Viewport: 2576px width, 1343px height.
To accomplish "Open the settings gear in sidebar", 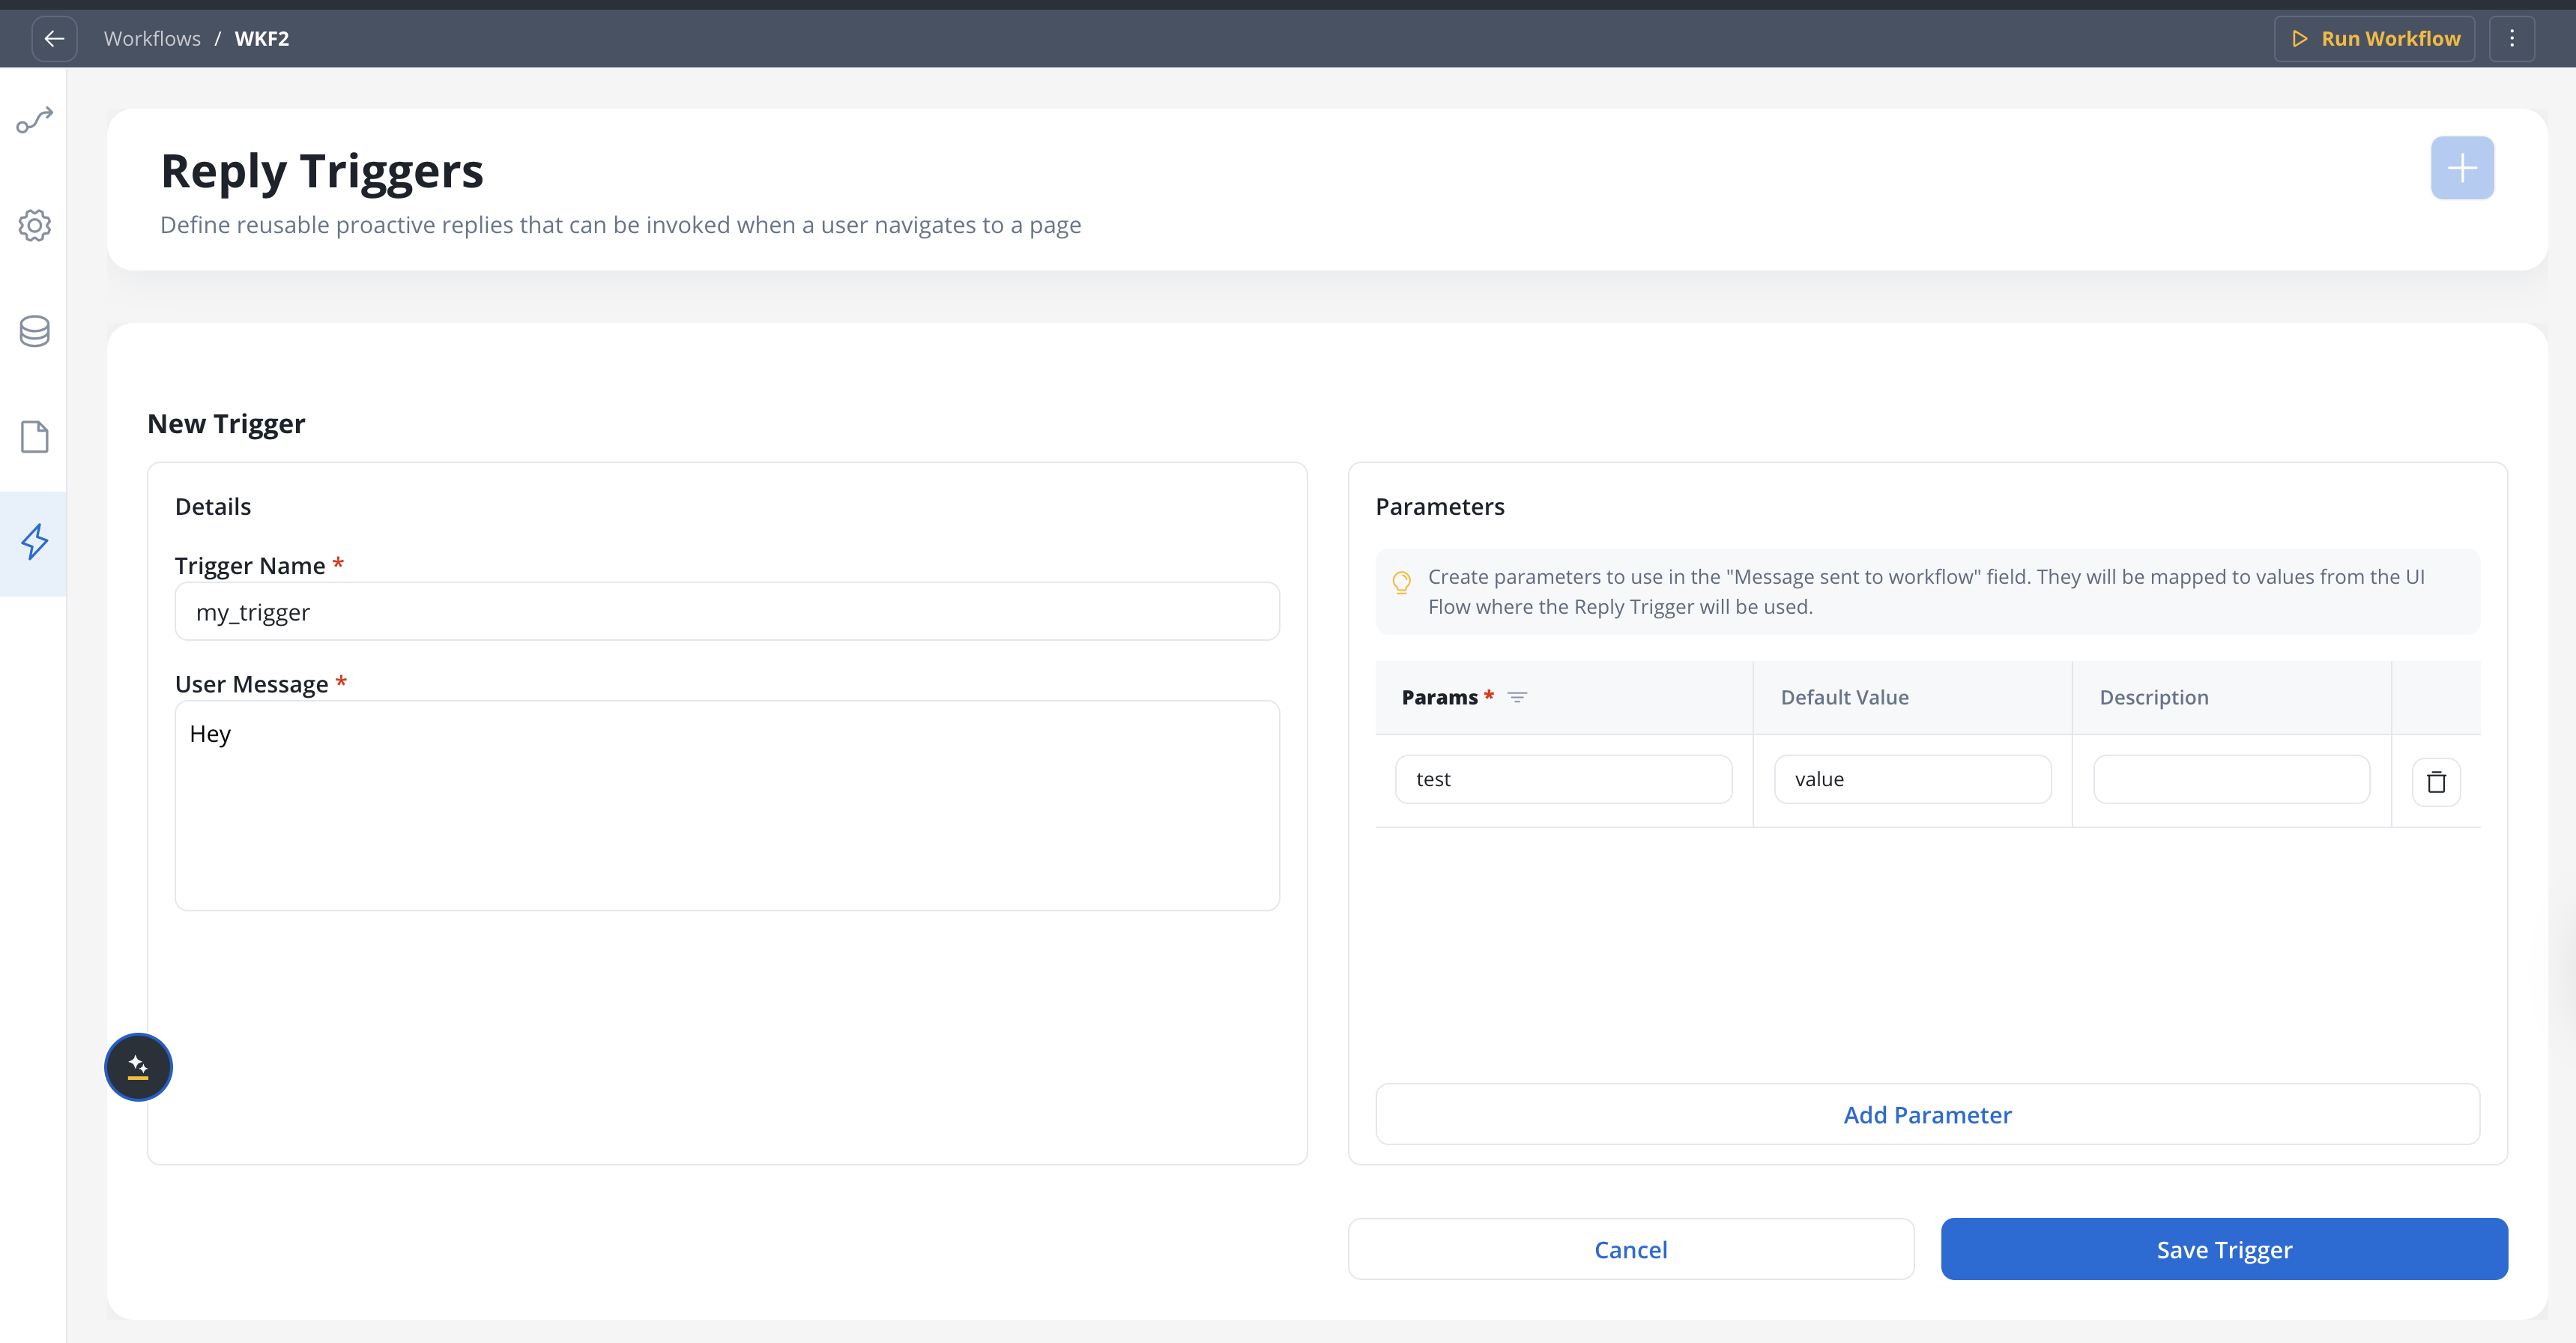I will [x=34, y=225].
